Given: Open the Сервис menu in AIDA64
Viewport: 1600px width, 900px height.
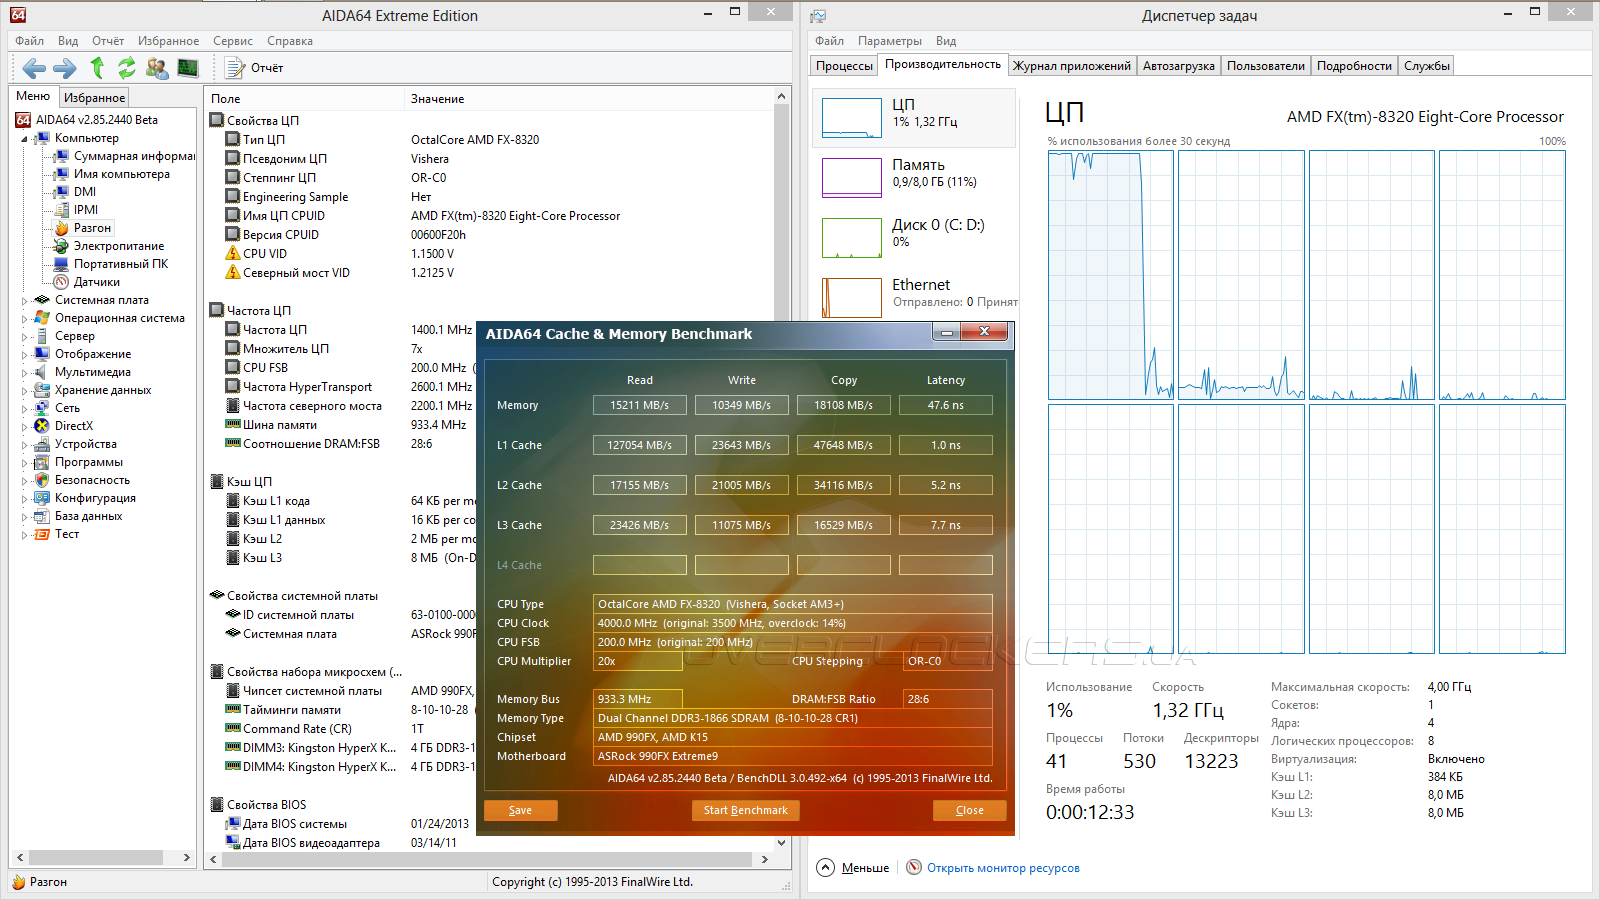Looking at the screenshot, I should pyautogui.click(x=232, y=41).
